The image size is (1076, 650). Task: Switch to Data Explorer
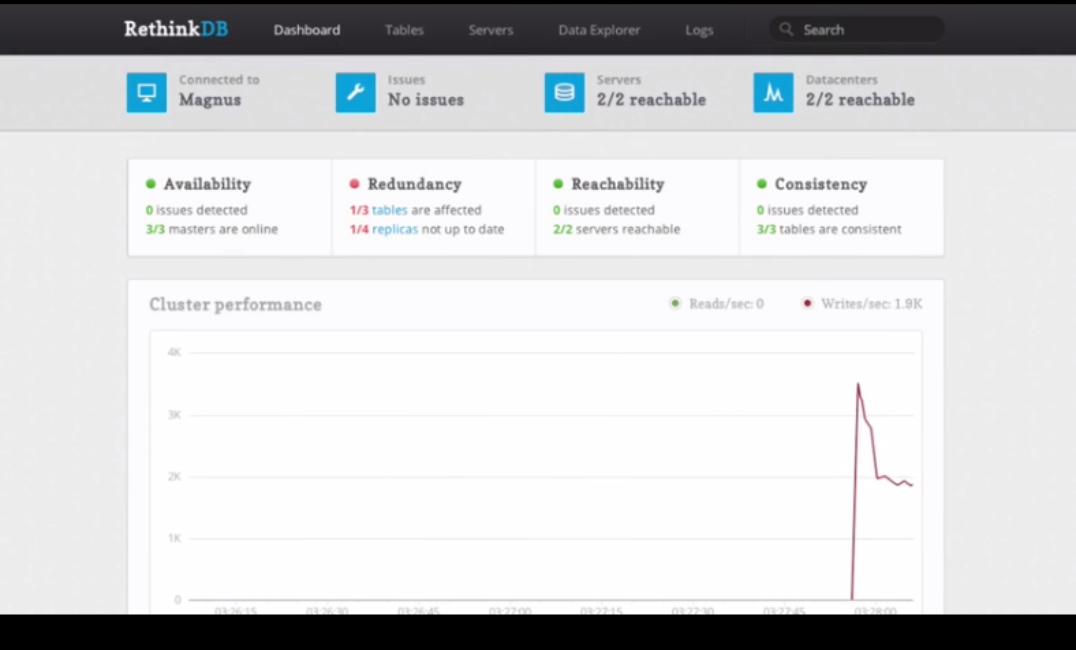tap(599, 30)
